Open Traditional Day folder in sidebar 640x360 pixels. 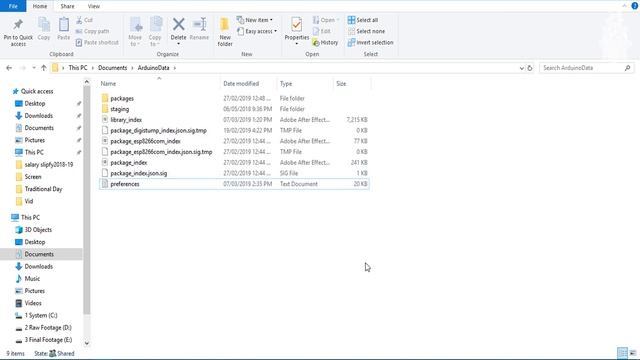coord(43,189)
